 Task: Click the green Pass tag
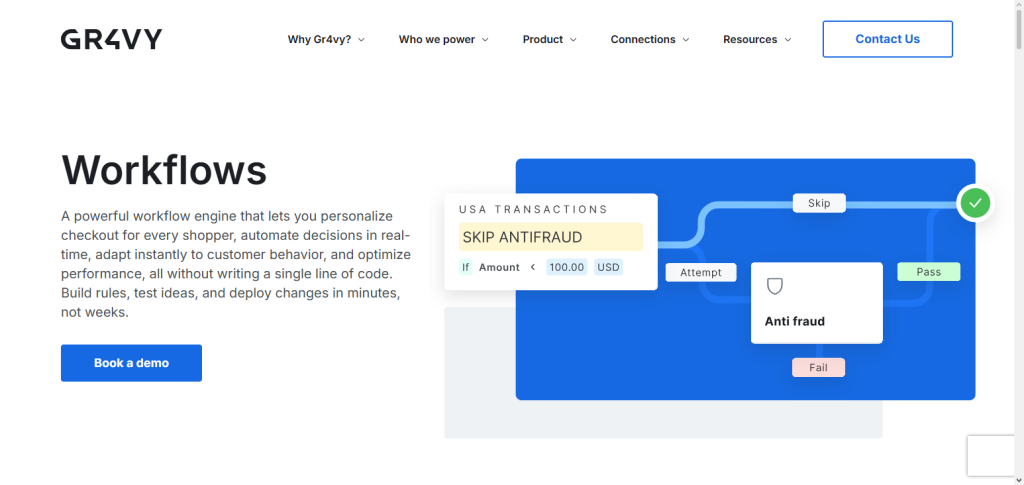[x=928, y=272]
